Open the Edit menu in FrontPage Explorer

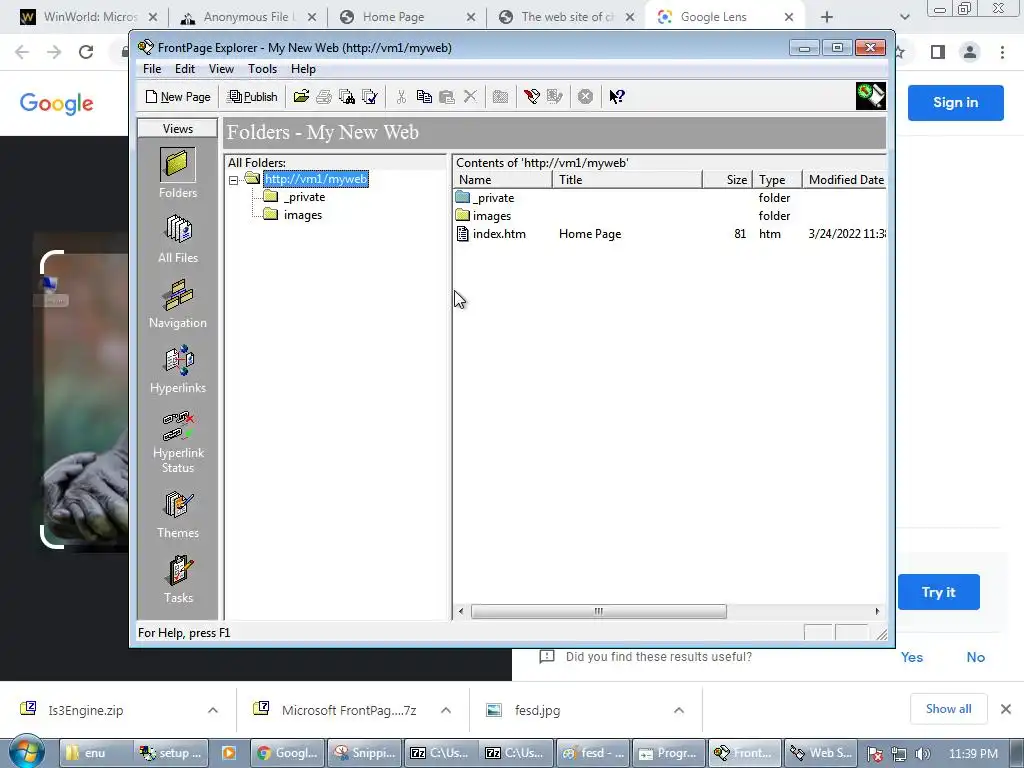[x=185, y=69]
